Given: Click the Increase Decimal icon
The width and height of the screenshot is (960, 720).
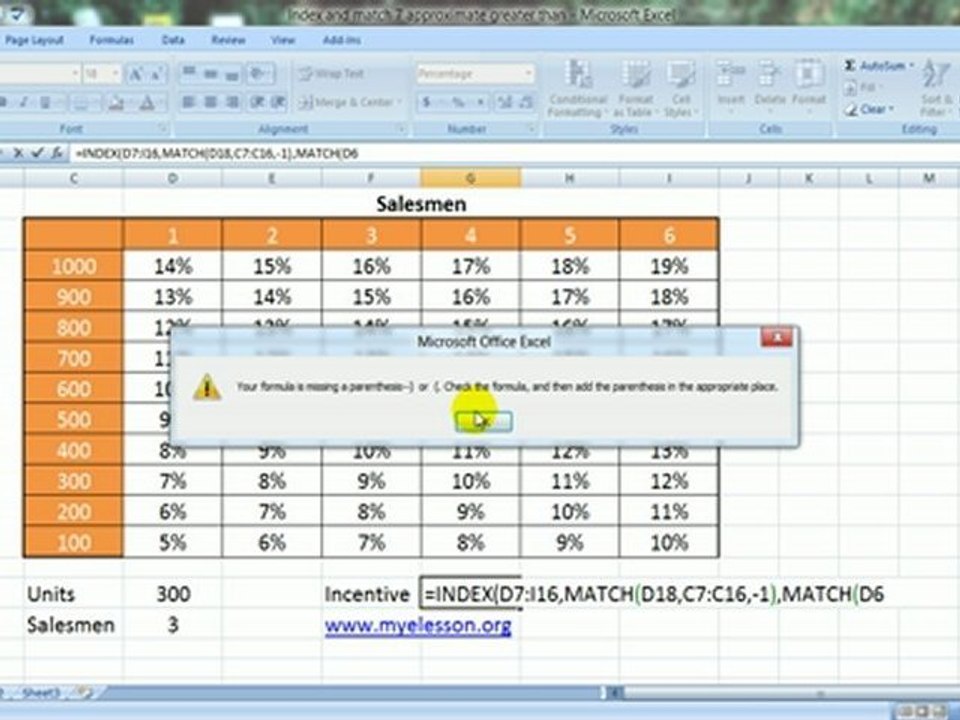Looking at the screenshot, I should pyautogui.click(x=504, y=102).
